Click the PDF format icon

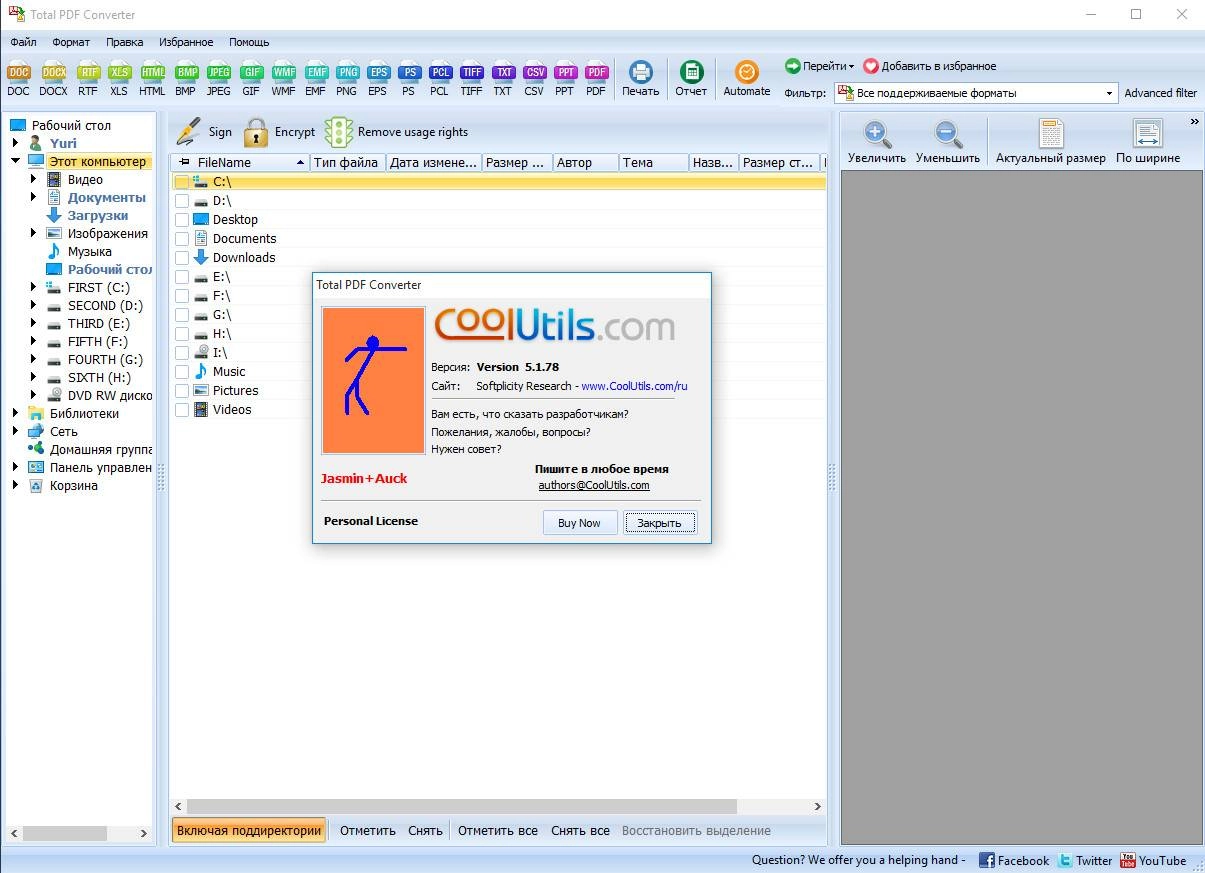pos(596,79)
